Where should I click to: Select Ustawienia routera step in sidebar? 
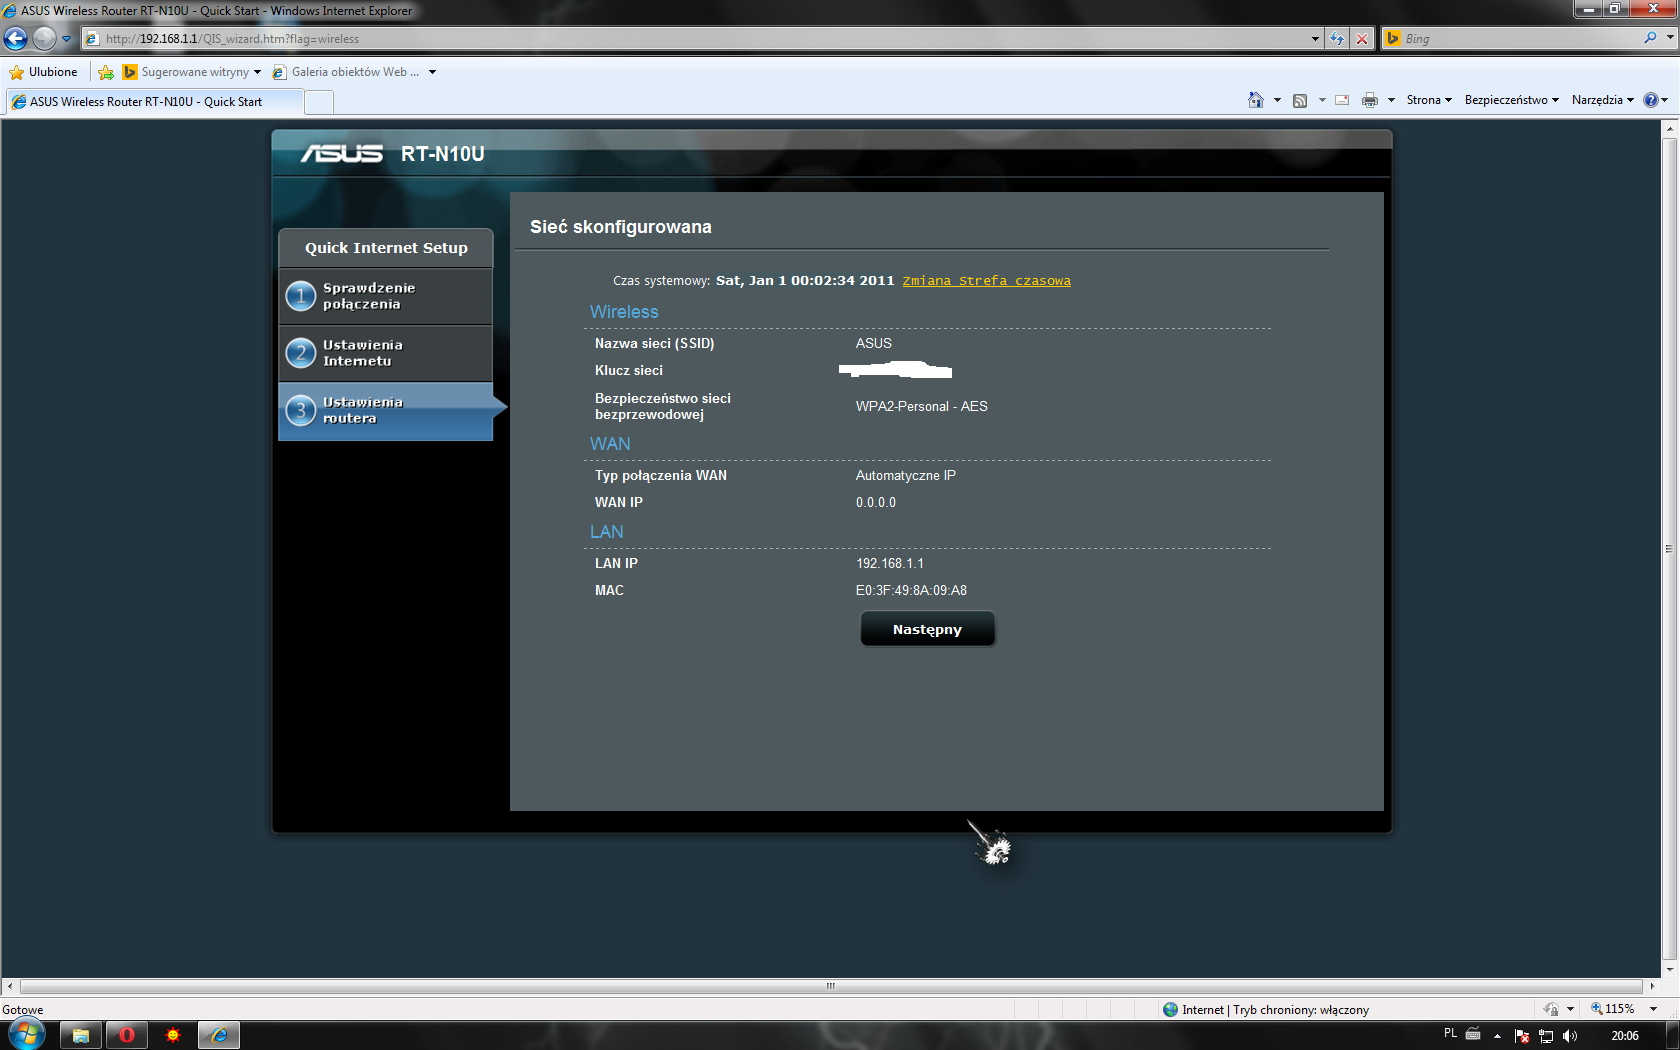coord(386,410)
